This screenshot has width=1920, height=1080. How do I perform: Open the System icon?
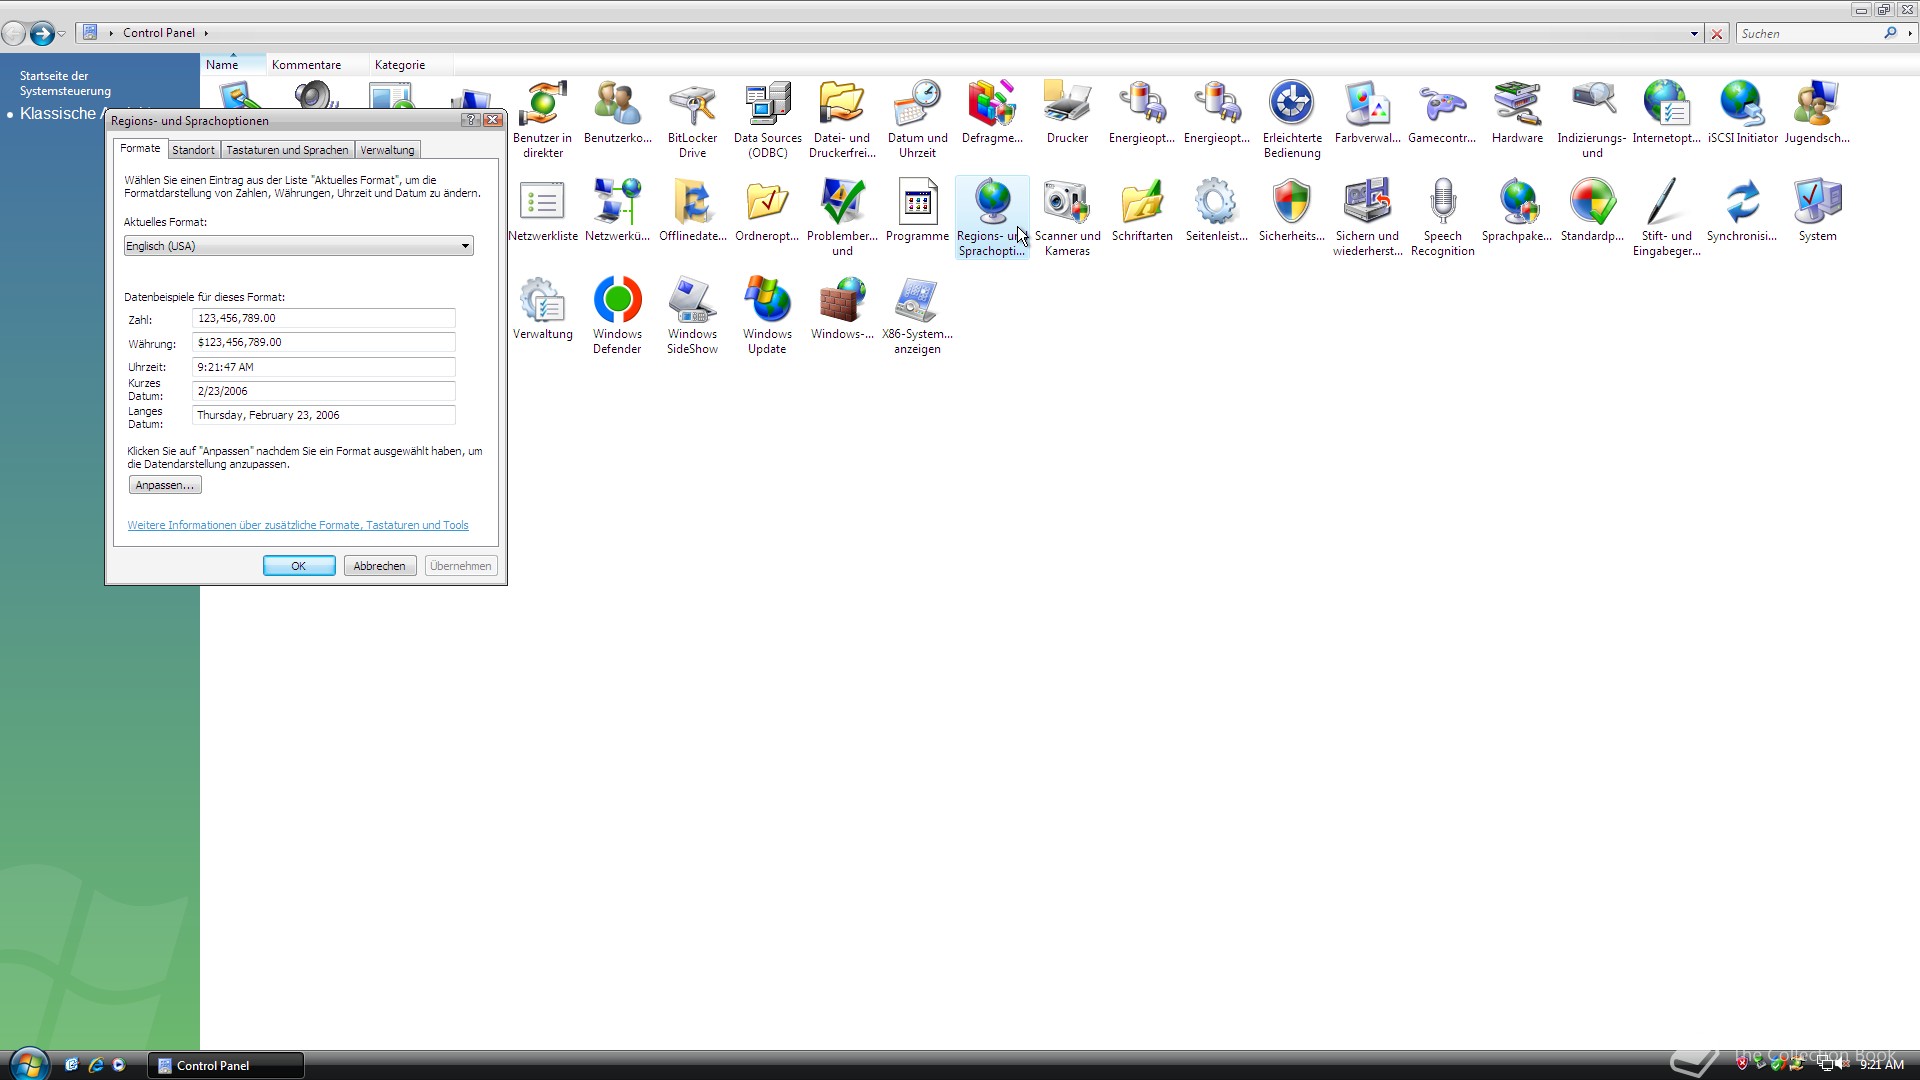[x=1817, y=210]
